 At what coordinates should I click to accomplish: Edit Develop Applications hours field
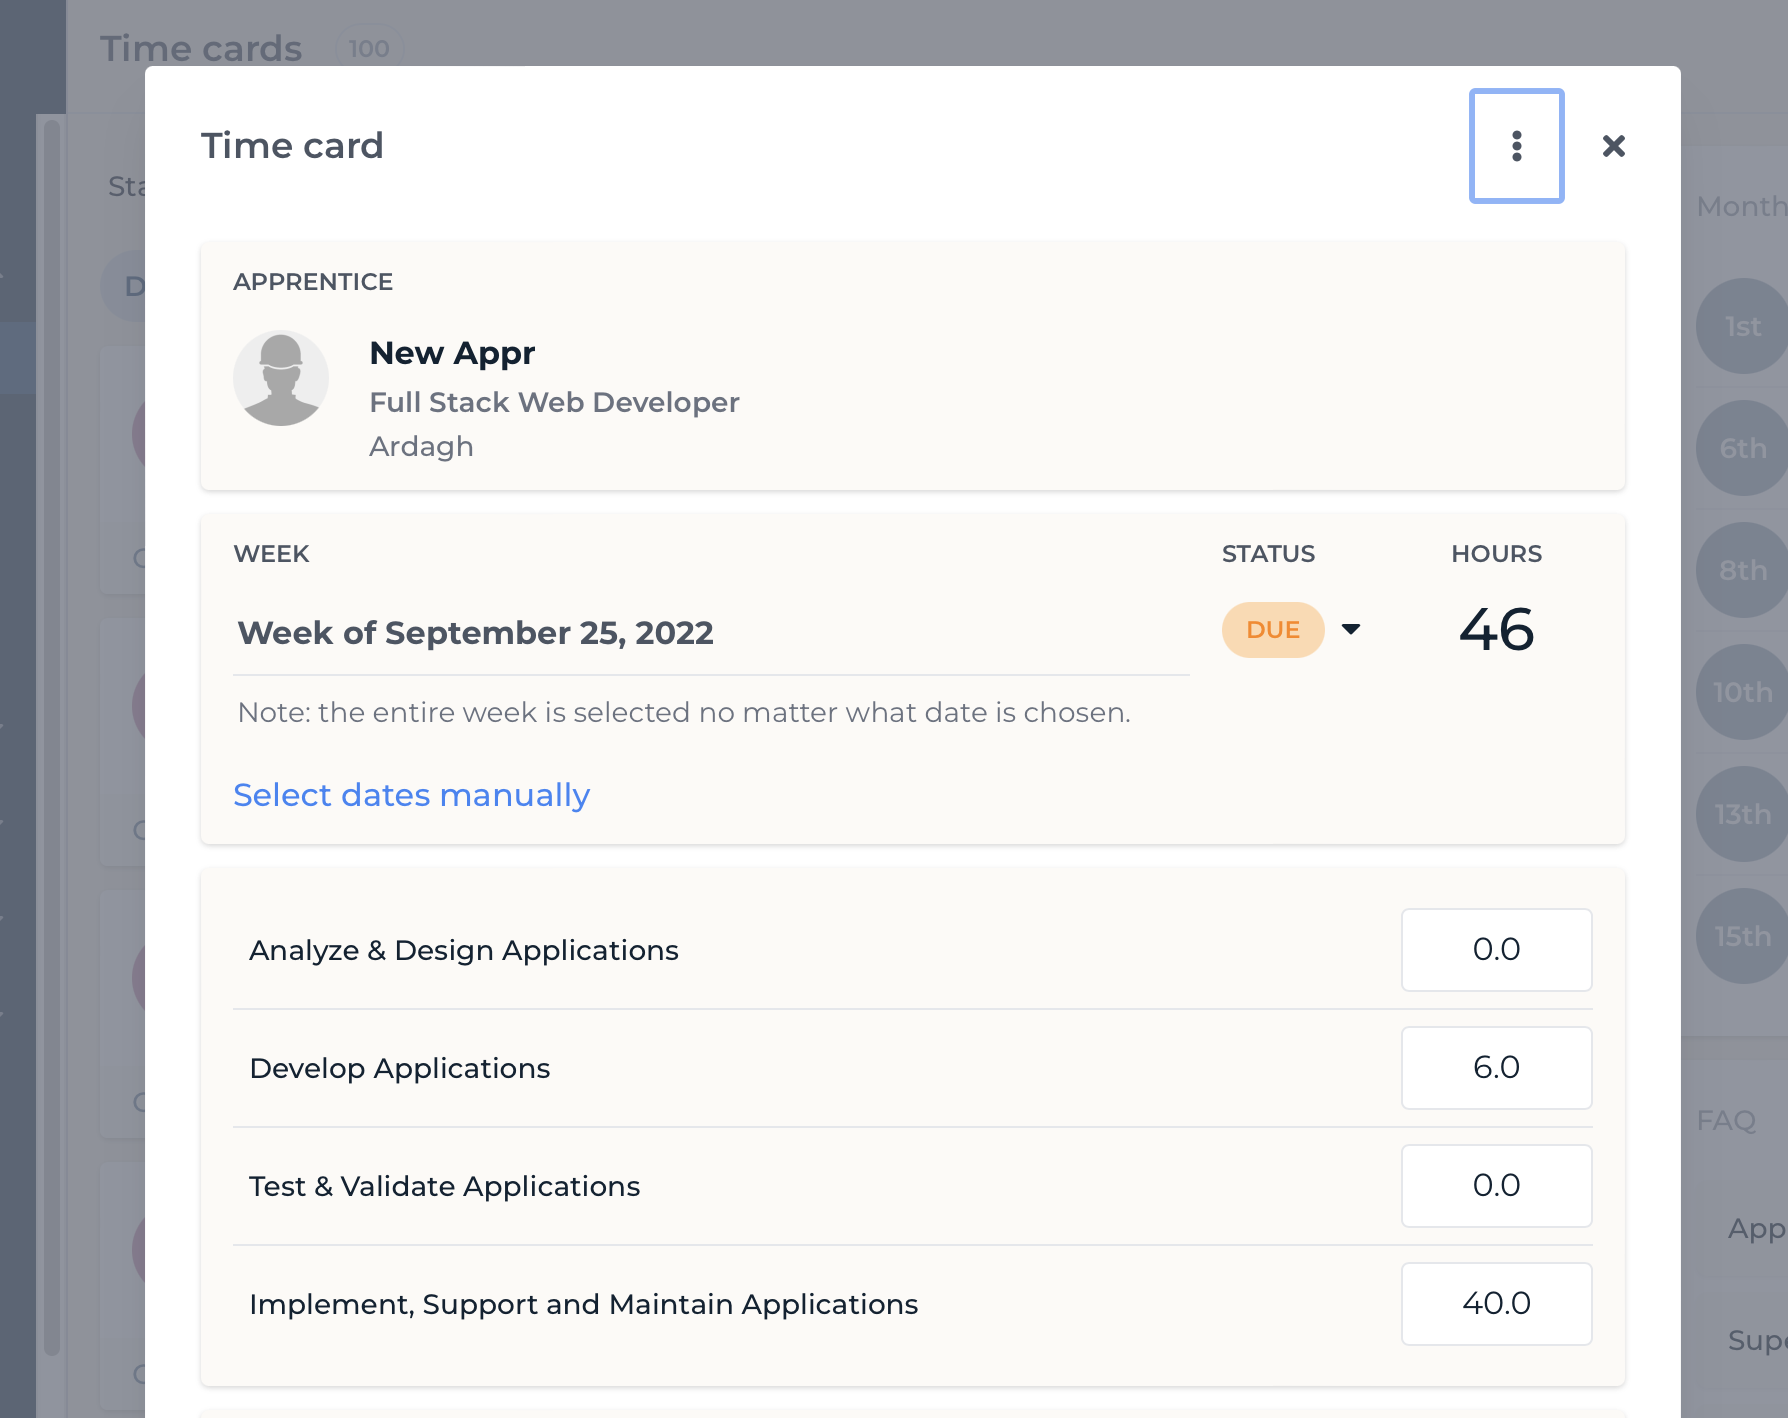click(x=1496, y=1068)
